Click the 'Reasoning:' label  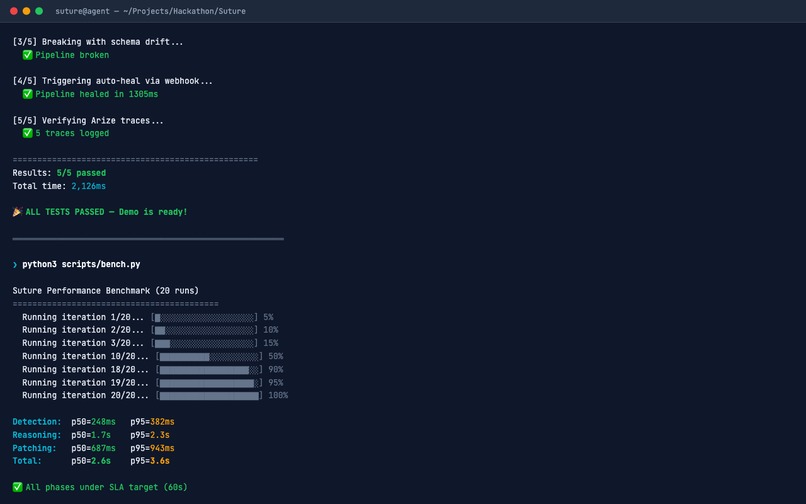36,435
